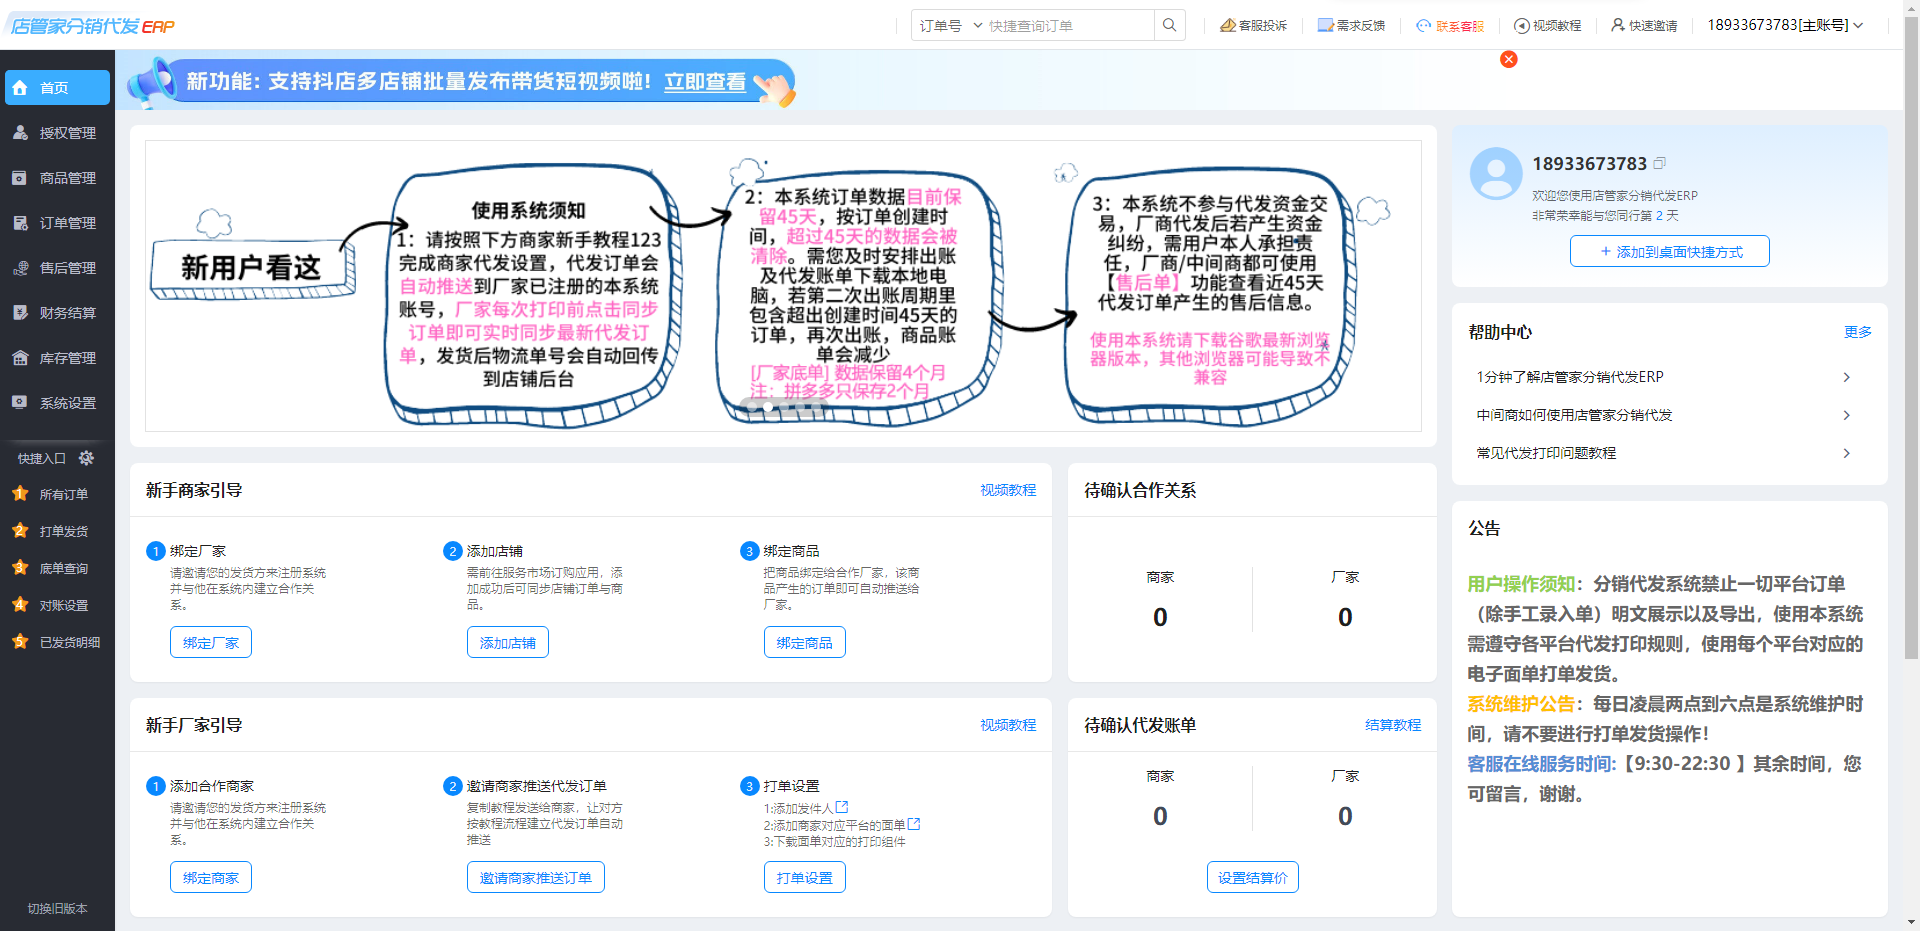
Task: Click the search magnifier icon in top bar
Action: click(x=1169, y=25)
